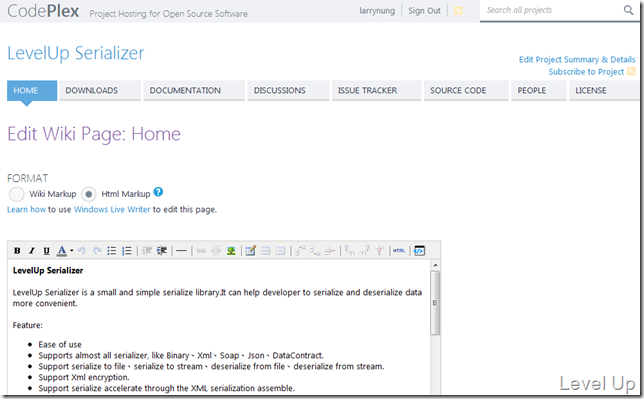644x399 pixels.
Task: Click the table cell properties icon
Action: coord(281,251)
